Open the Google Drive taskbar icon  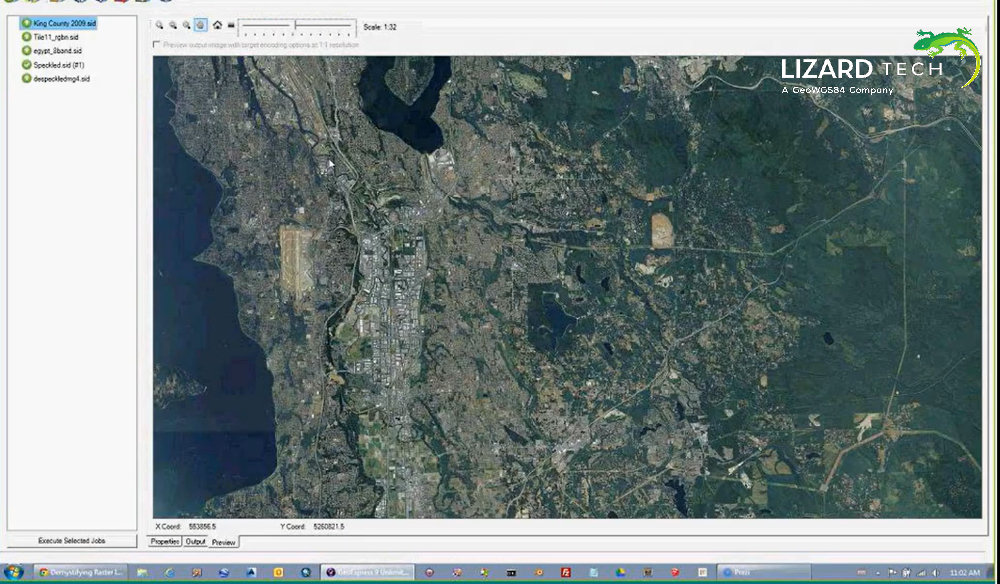(621, 573)
